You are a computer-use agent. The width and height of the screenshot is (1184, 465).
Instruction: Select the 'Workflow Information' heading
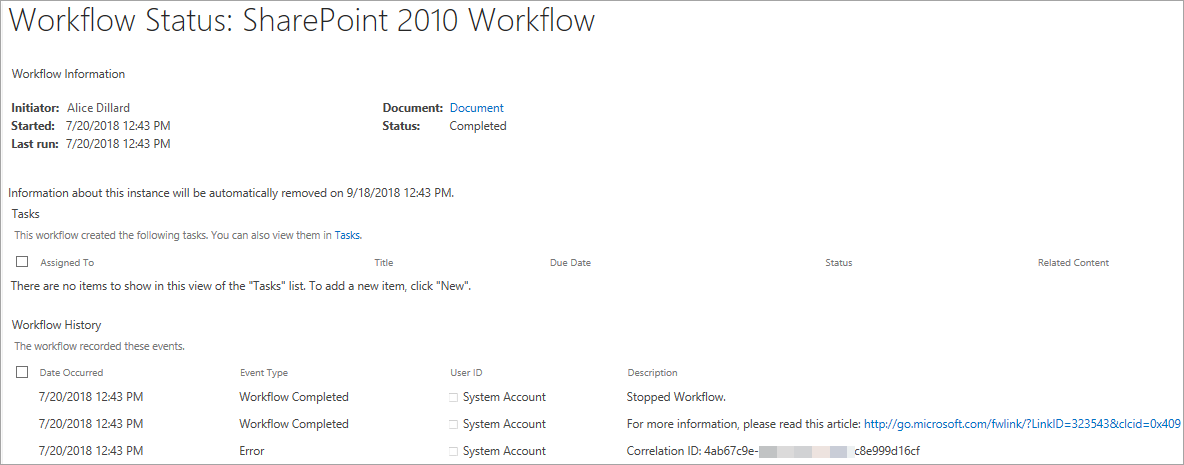[x=69, y=74]
